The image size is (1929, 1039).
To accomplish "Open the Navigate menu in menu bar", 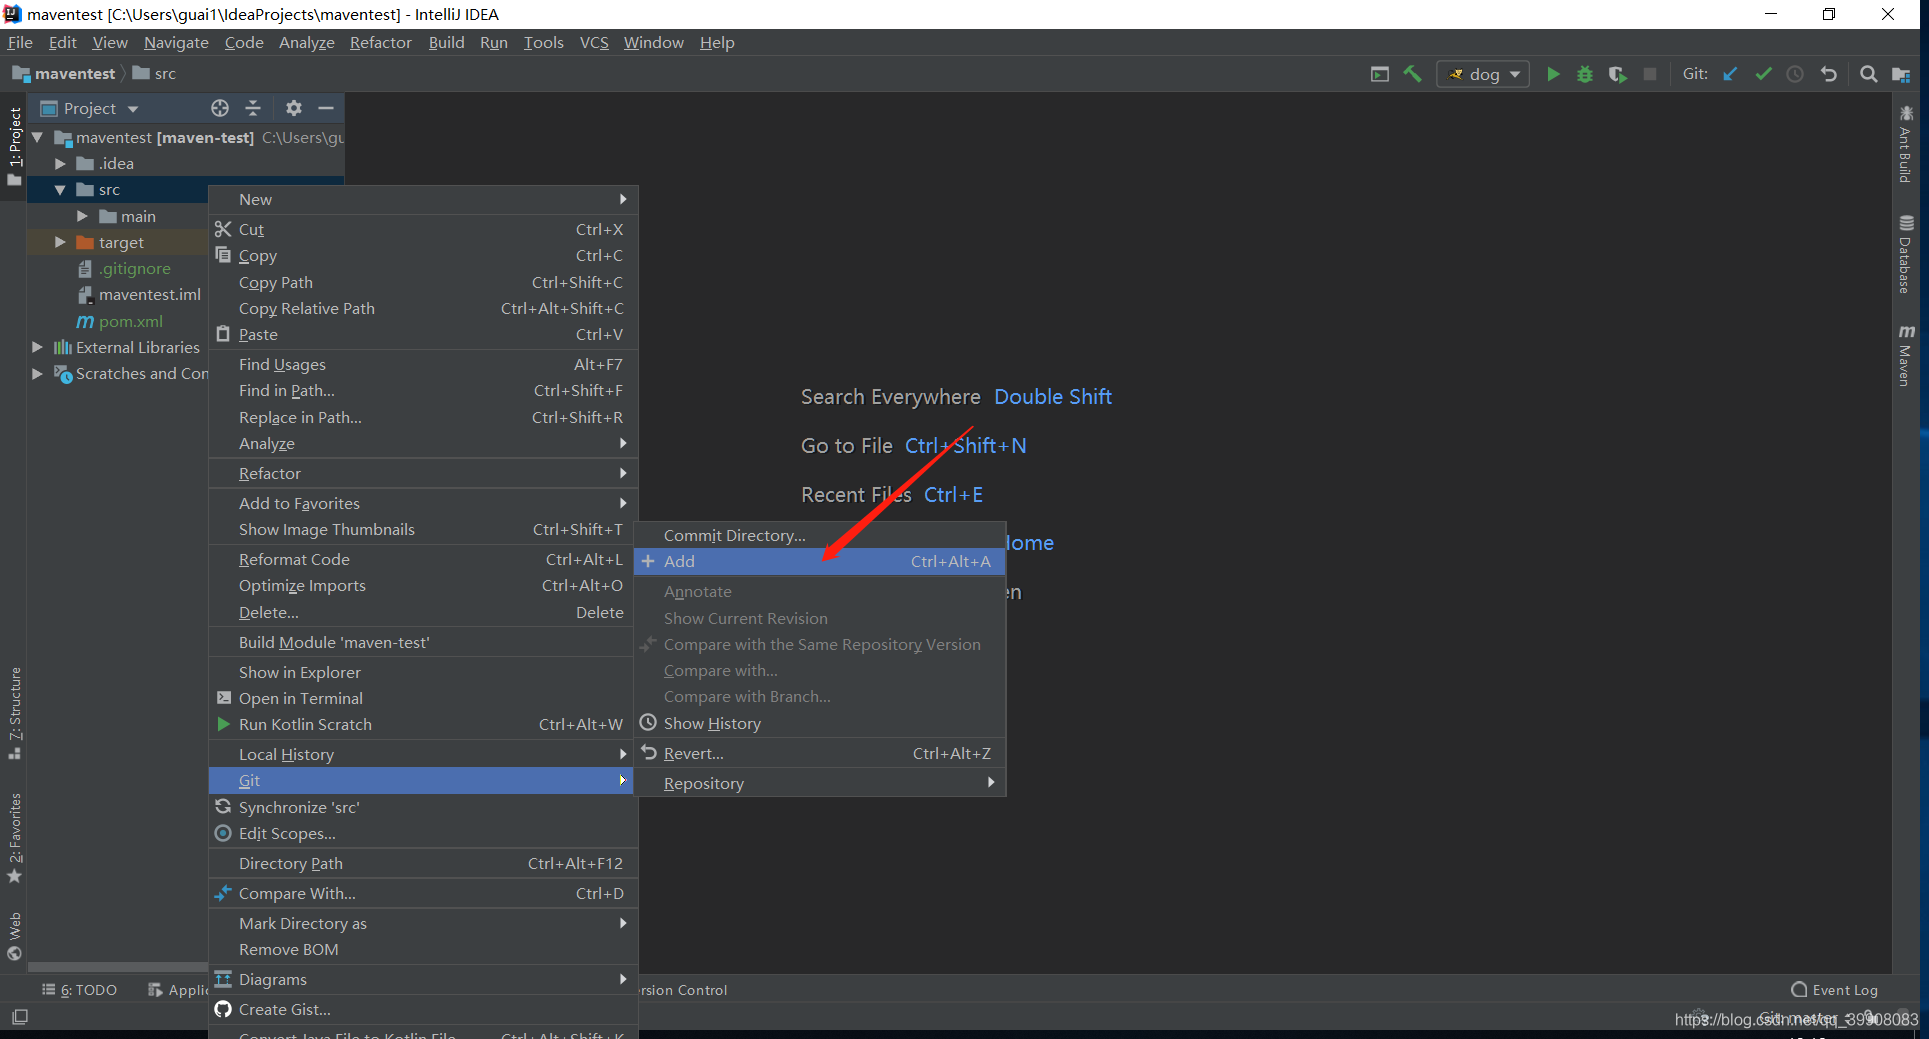I will pyautogui.click(x=176, y=42).
